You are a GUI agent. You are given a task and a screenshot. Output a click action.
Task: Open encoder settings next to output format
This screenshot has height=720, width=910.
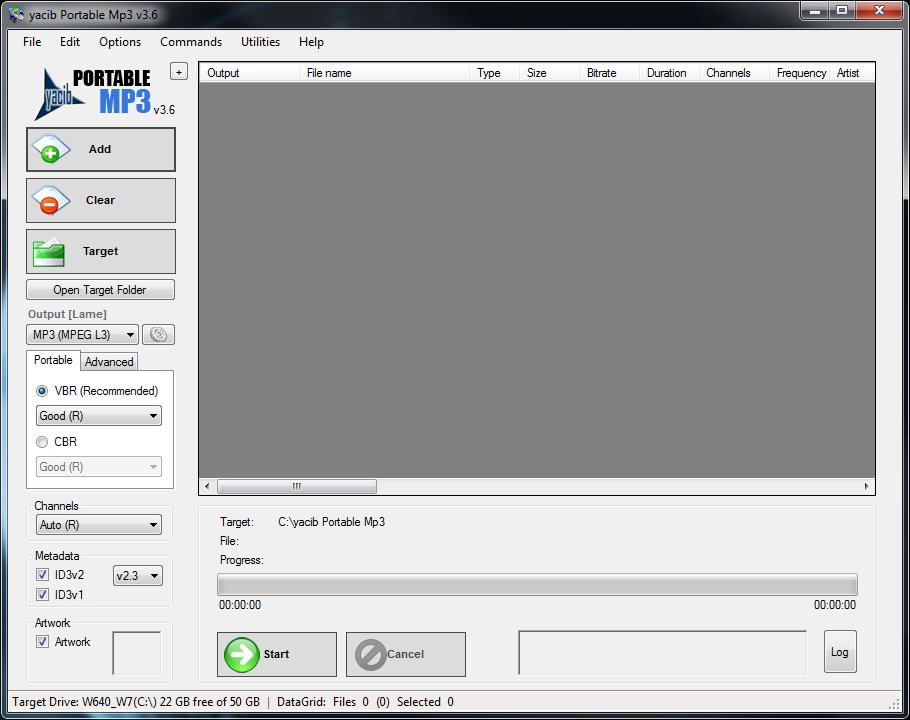coord(158,335)
